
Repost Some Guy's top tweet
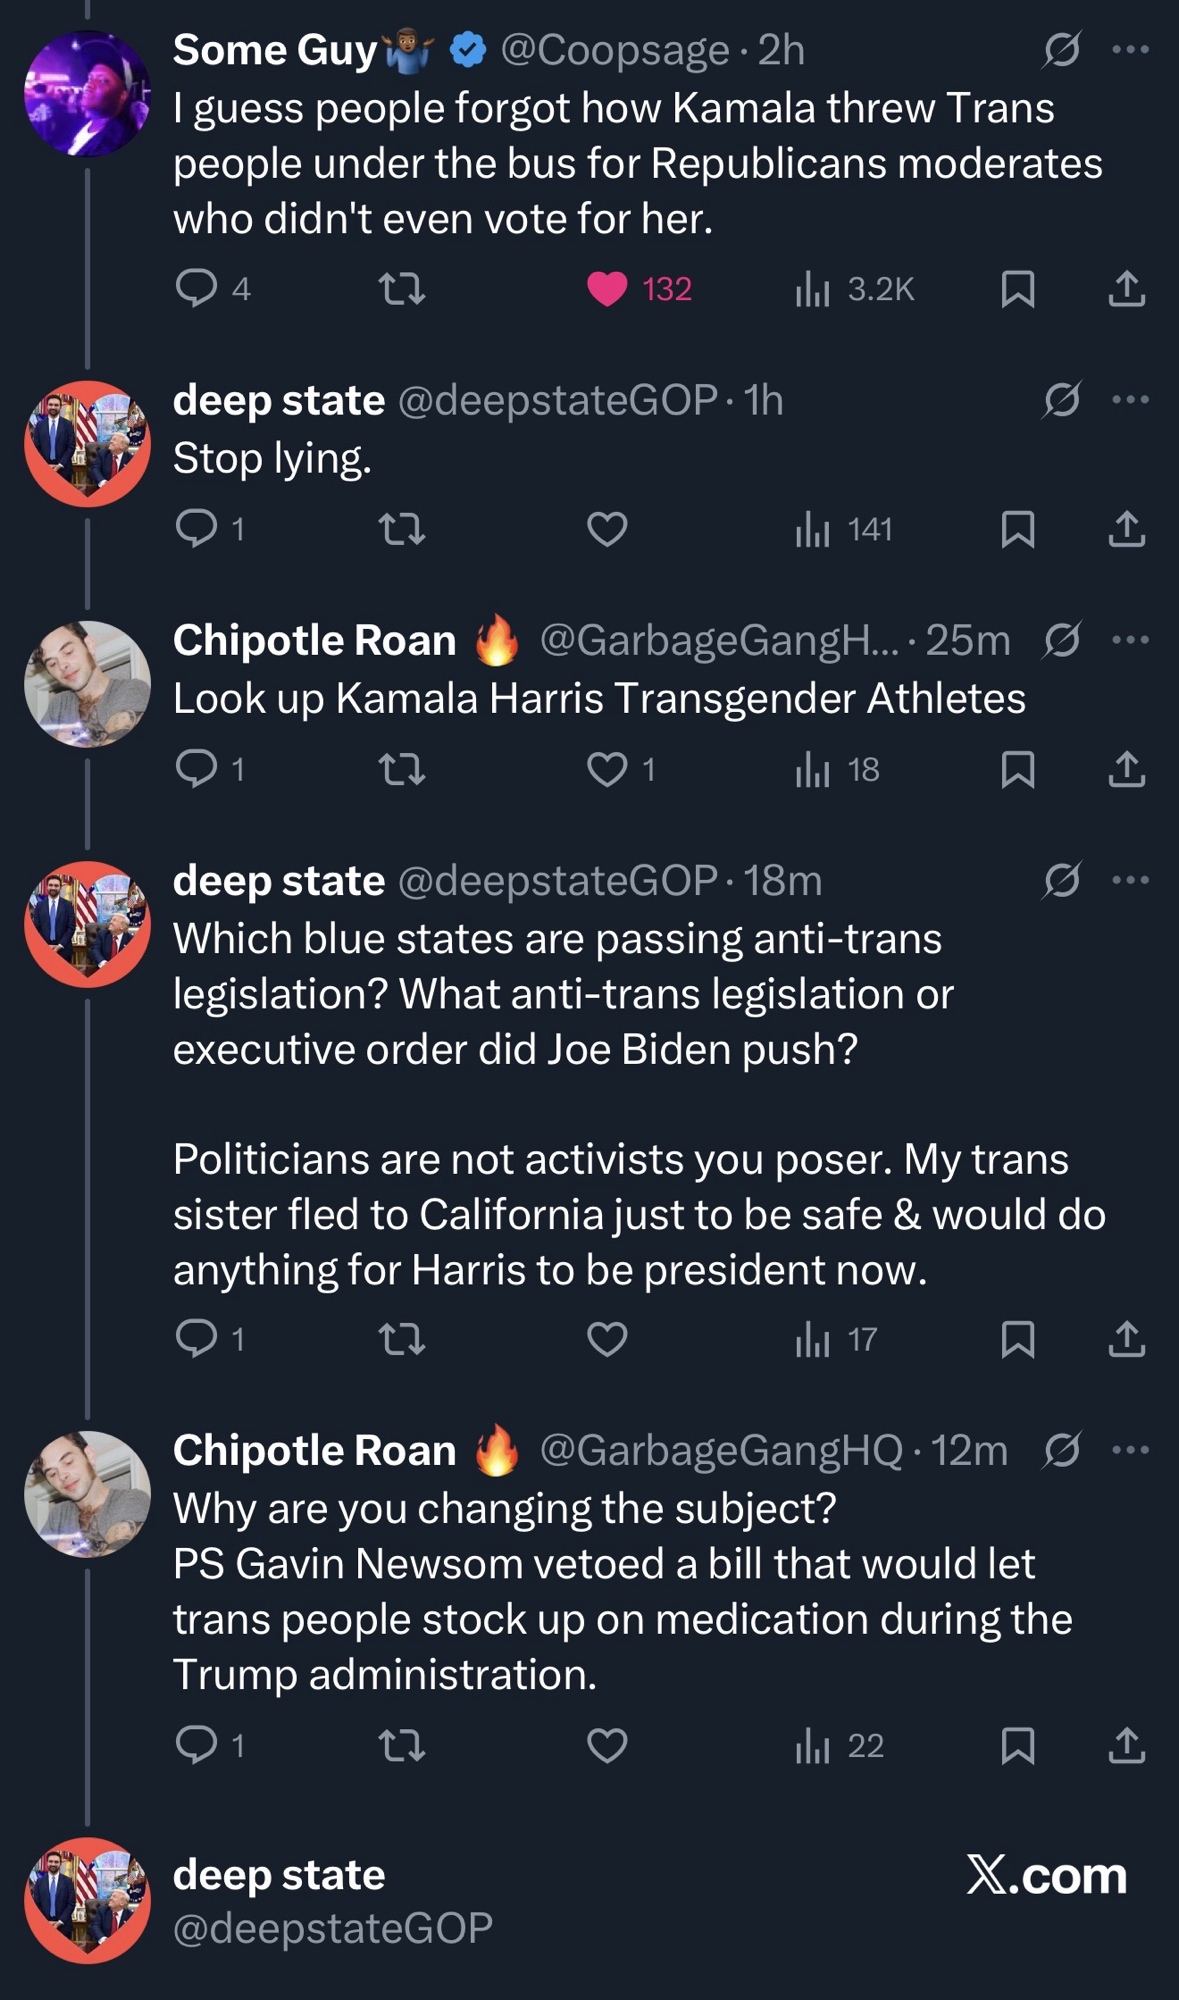pos(403,290)
